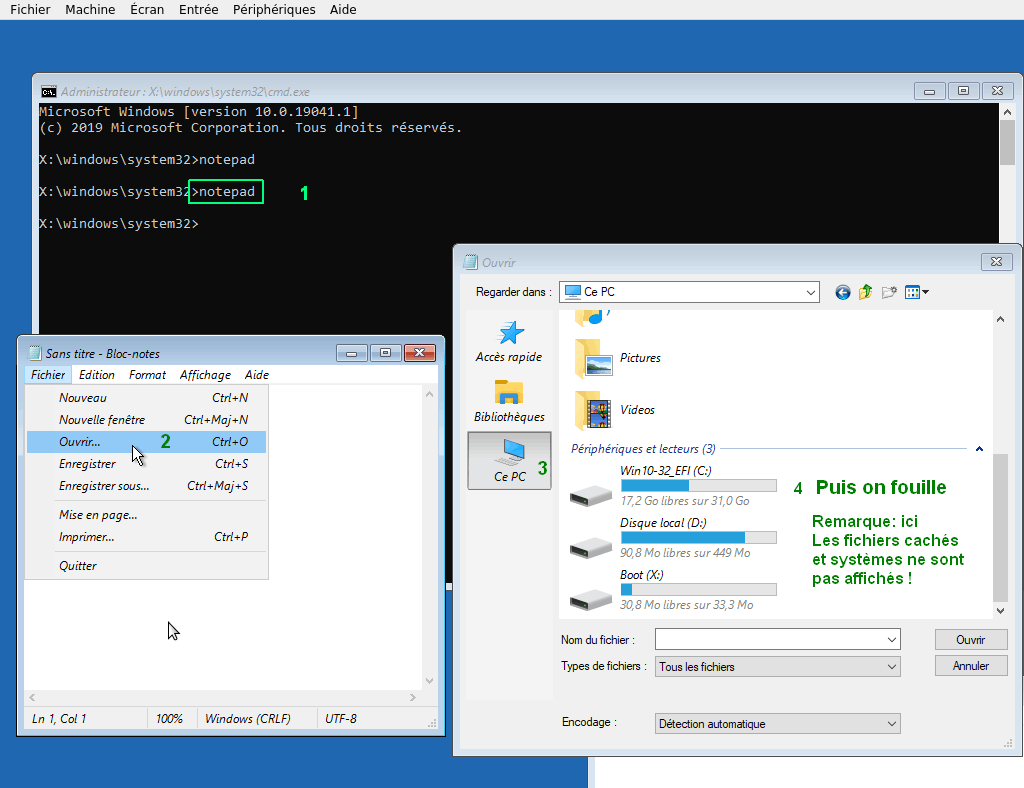
Task: Open VirtualBox Entrée menu
Action: click(199, 10)
